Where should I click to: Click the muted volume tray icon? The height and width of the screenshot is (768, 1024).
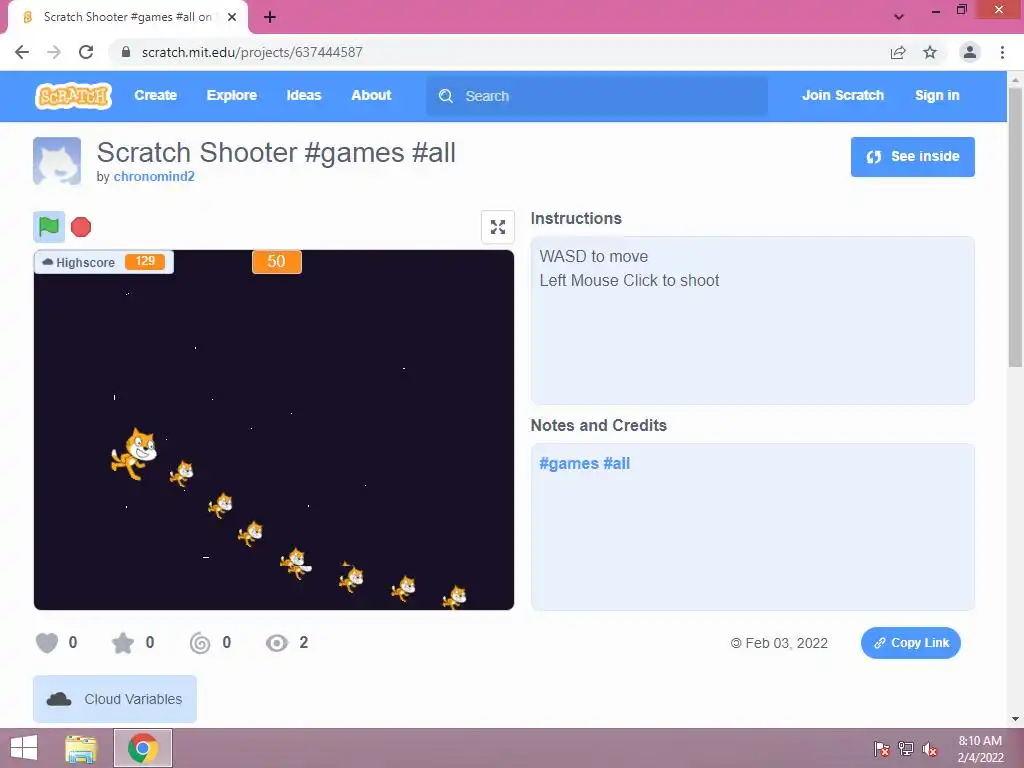click(x=930, y=749)
